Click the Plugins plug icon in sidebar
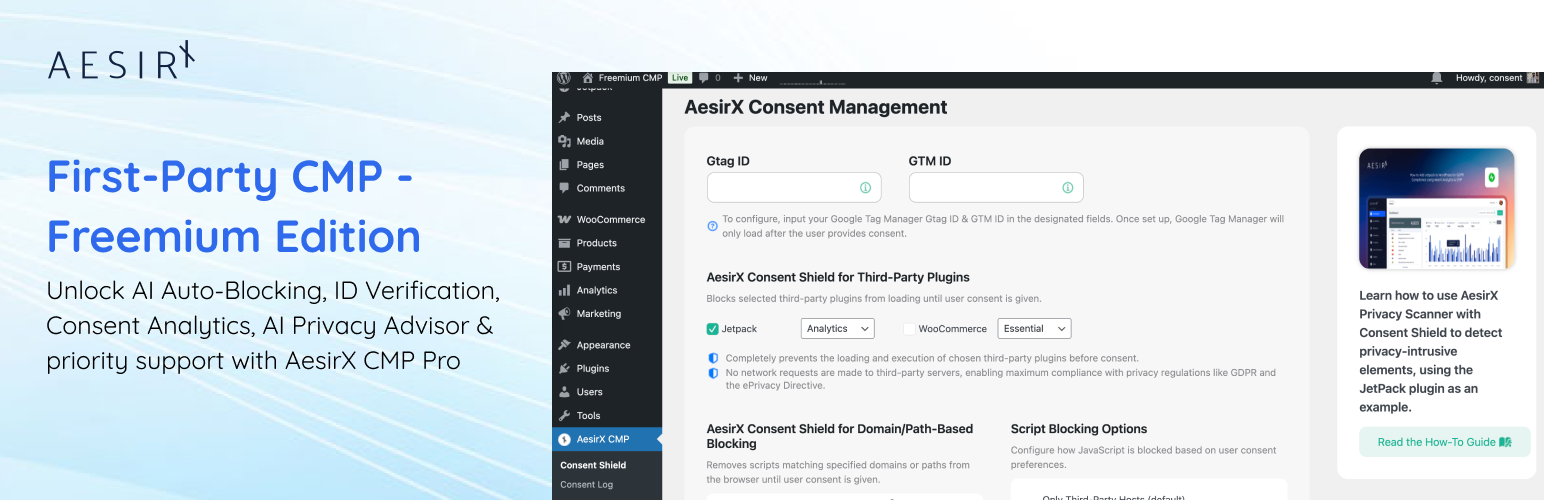The width and height of the screenshot is (1544, 500). tap(564, 368)
